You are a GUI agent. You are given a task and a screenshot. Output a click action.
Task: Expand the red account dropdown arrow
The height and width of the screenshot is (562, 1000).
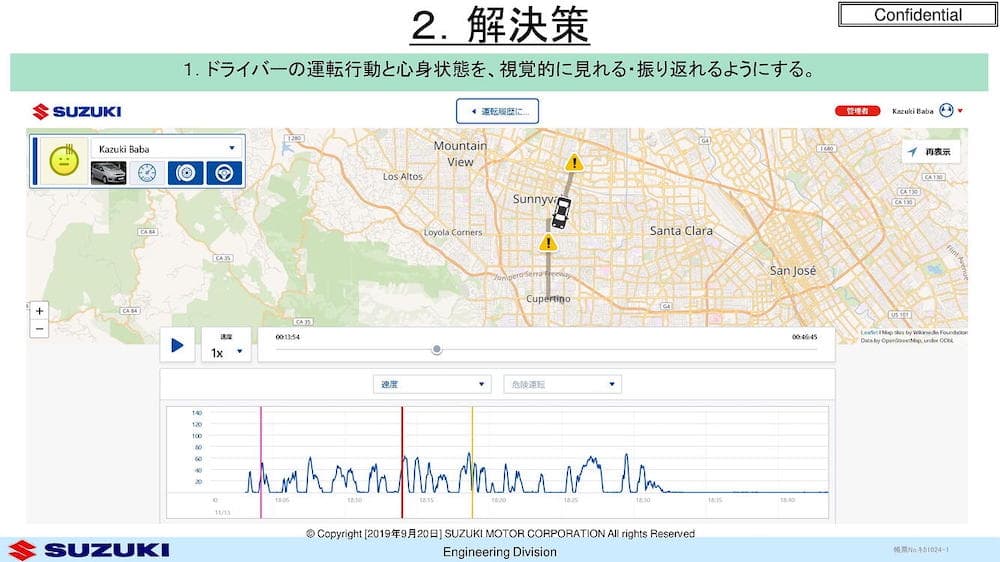(x=960, y=111)
